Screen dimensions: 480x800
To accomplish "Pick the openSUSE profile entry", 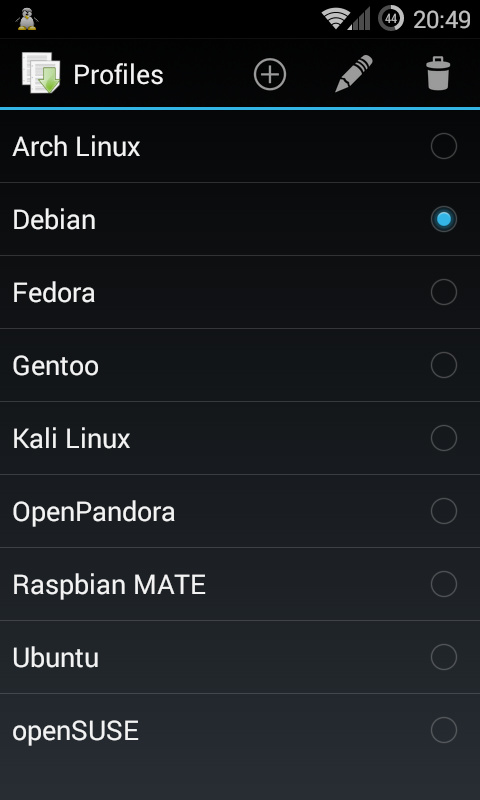I will pos(240,730).
